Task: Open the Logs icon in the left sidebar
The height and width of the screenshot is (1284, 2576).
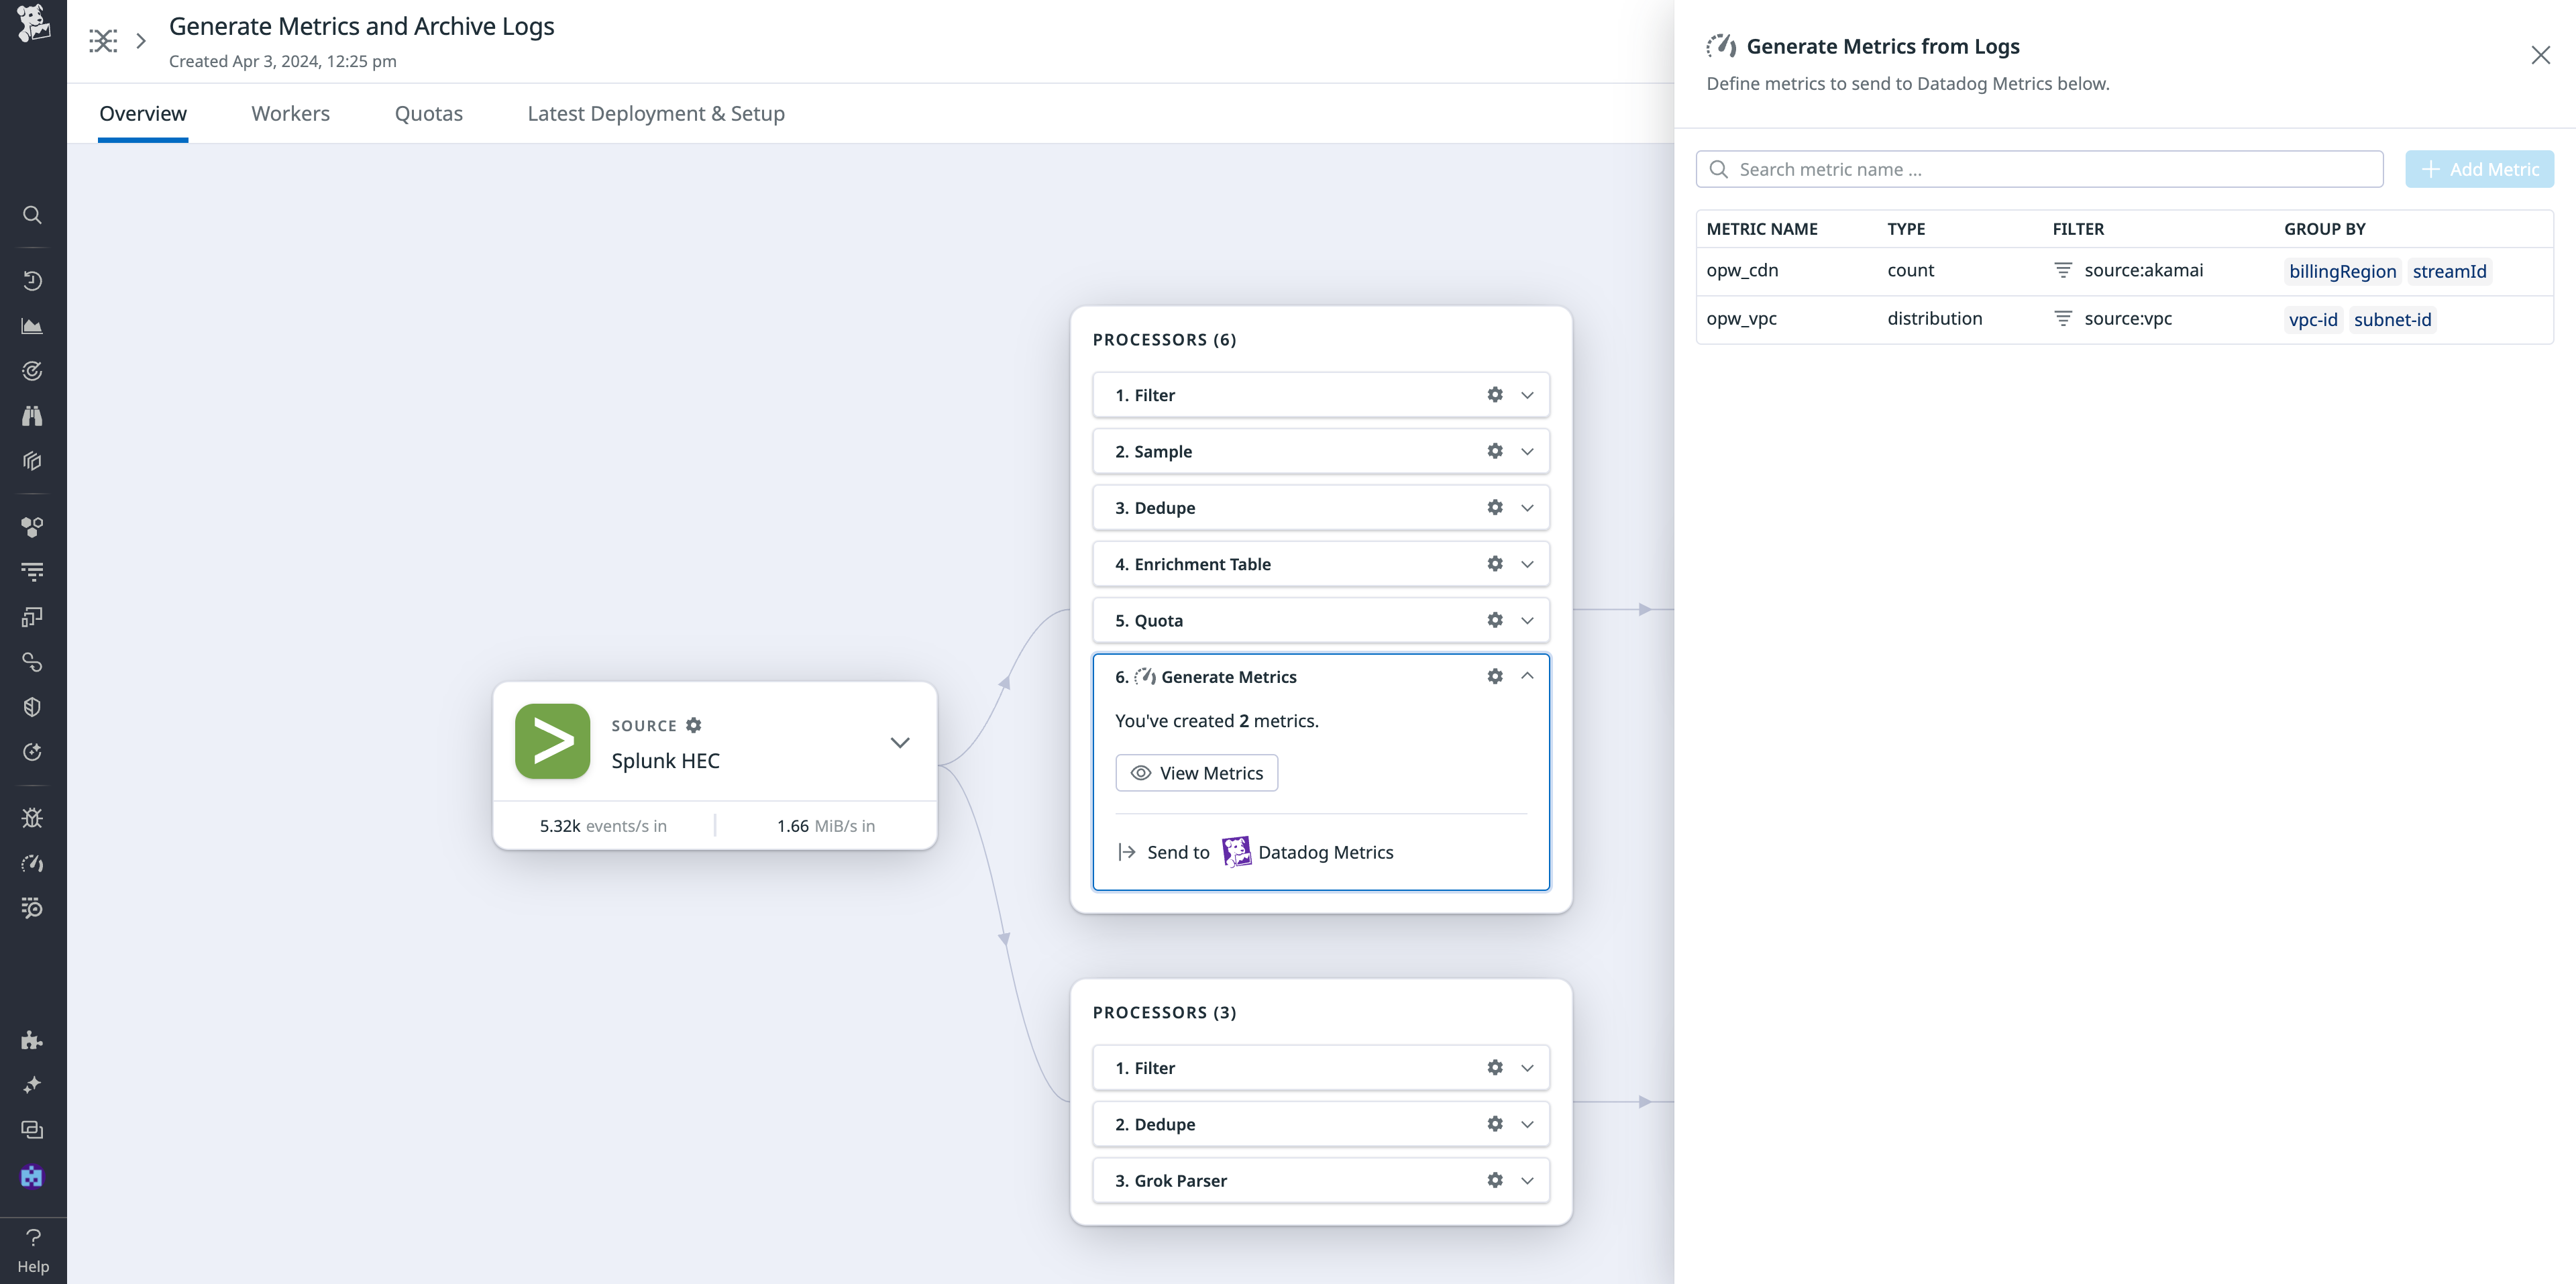Action: [x=33, y=571]
